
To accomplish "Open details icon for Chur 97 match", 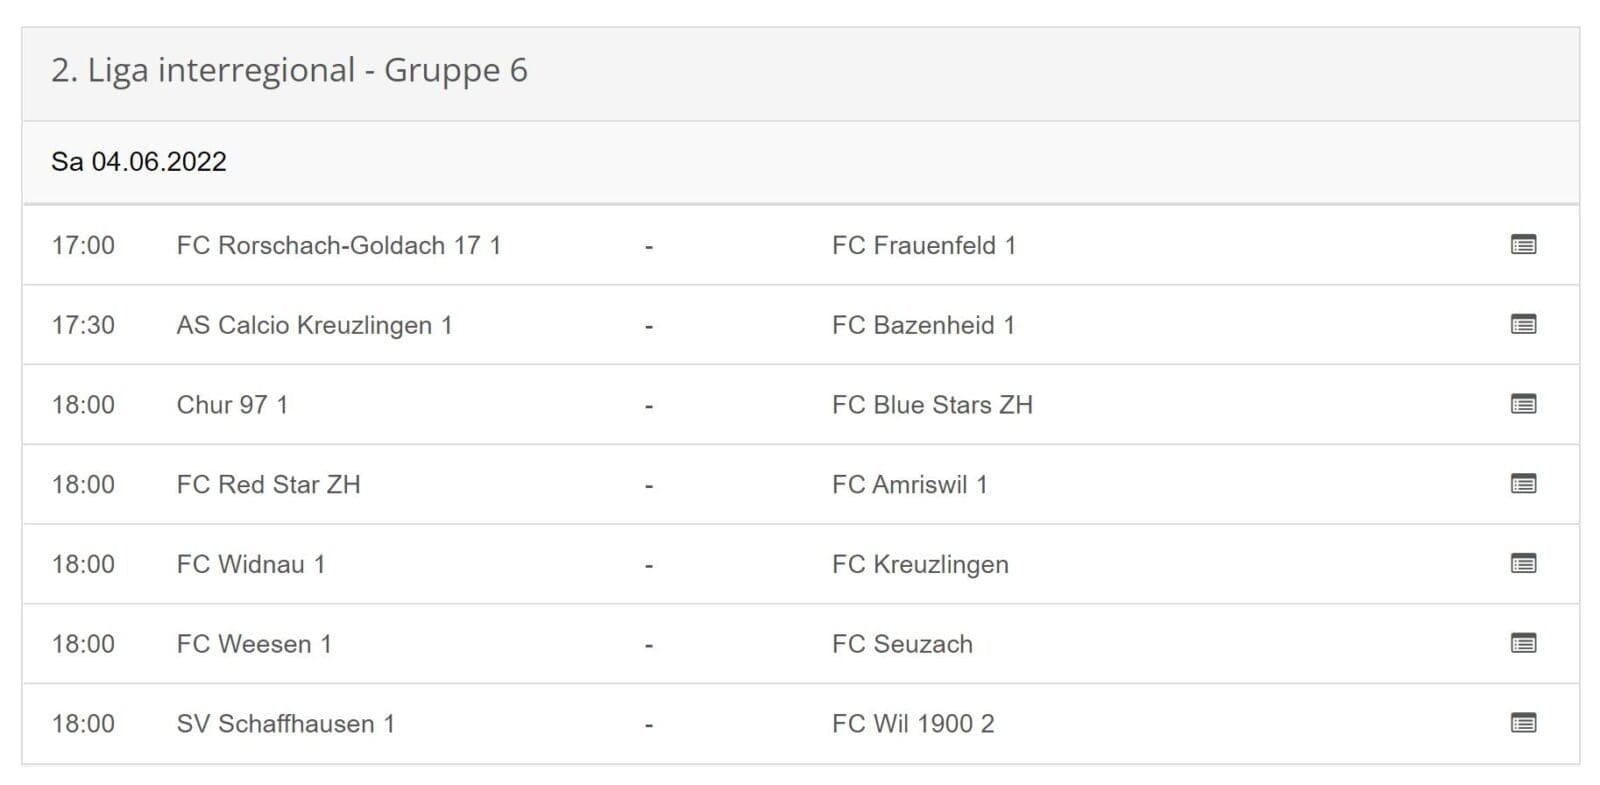I will coord(1523,405).
